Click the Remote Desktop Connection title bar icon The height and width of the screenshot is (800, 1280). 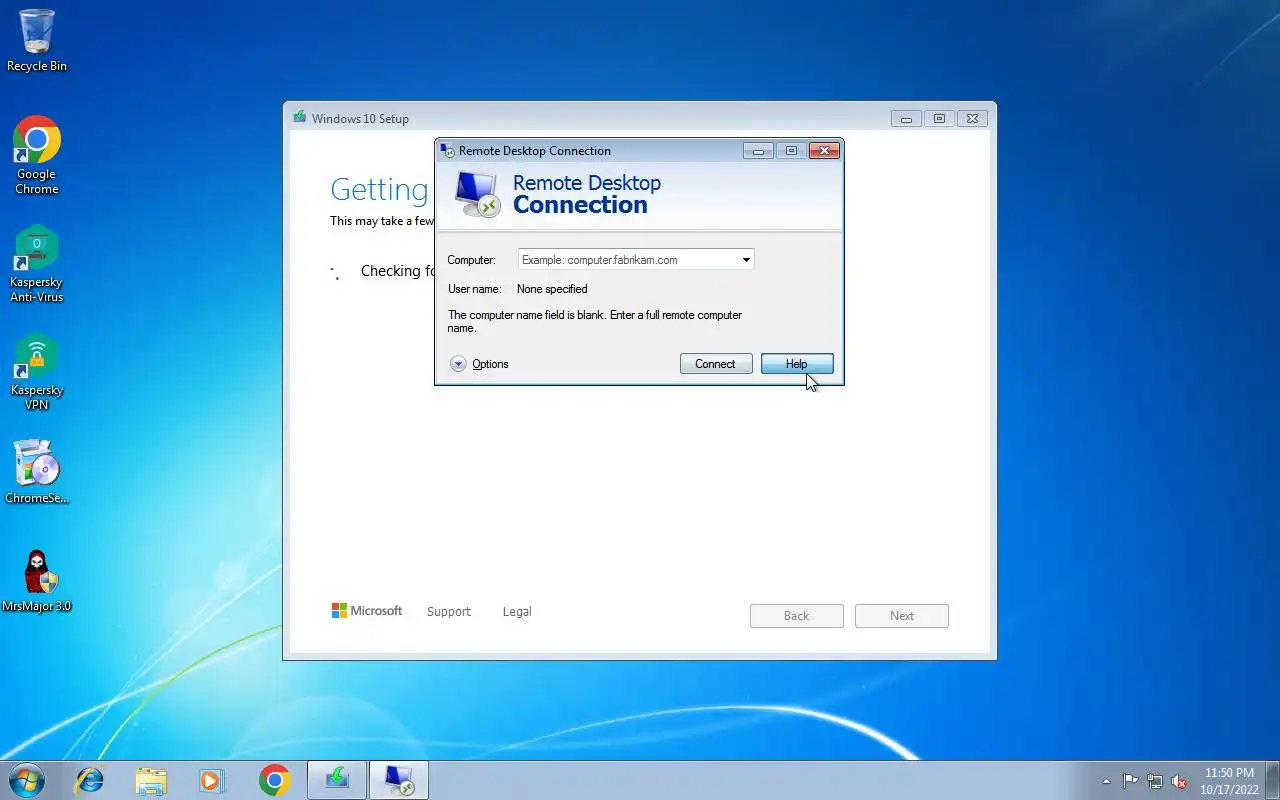click(447, 150)
